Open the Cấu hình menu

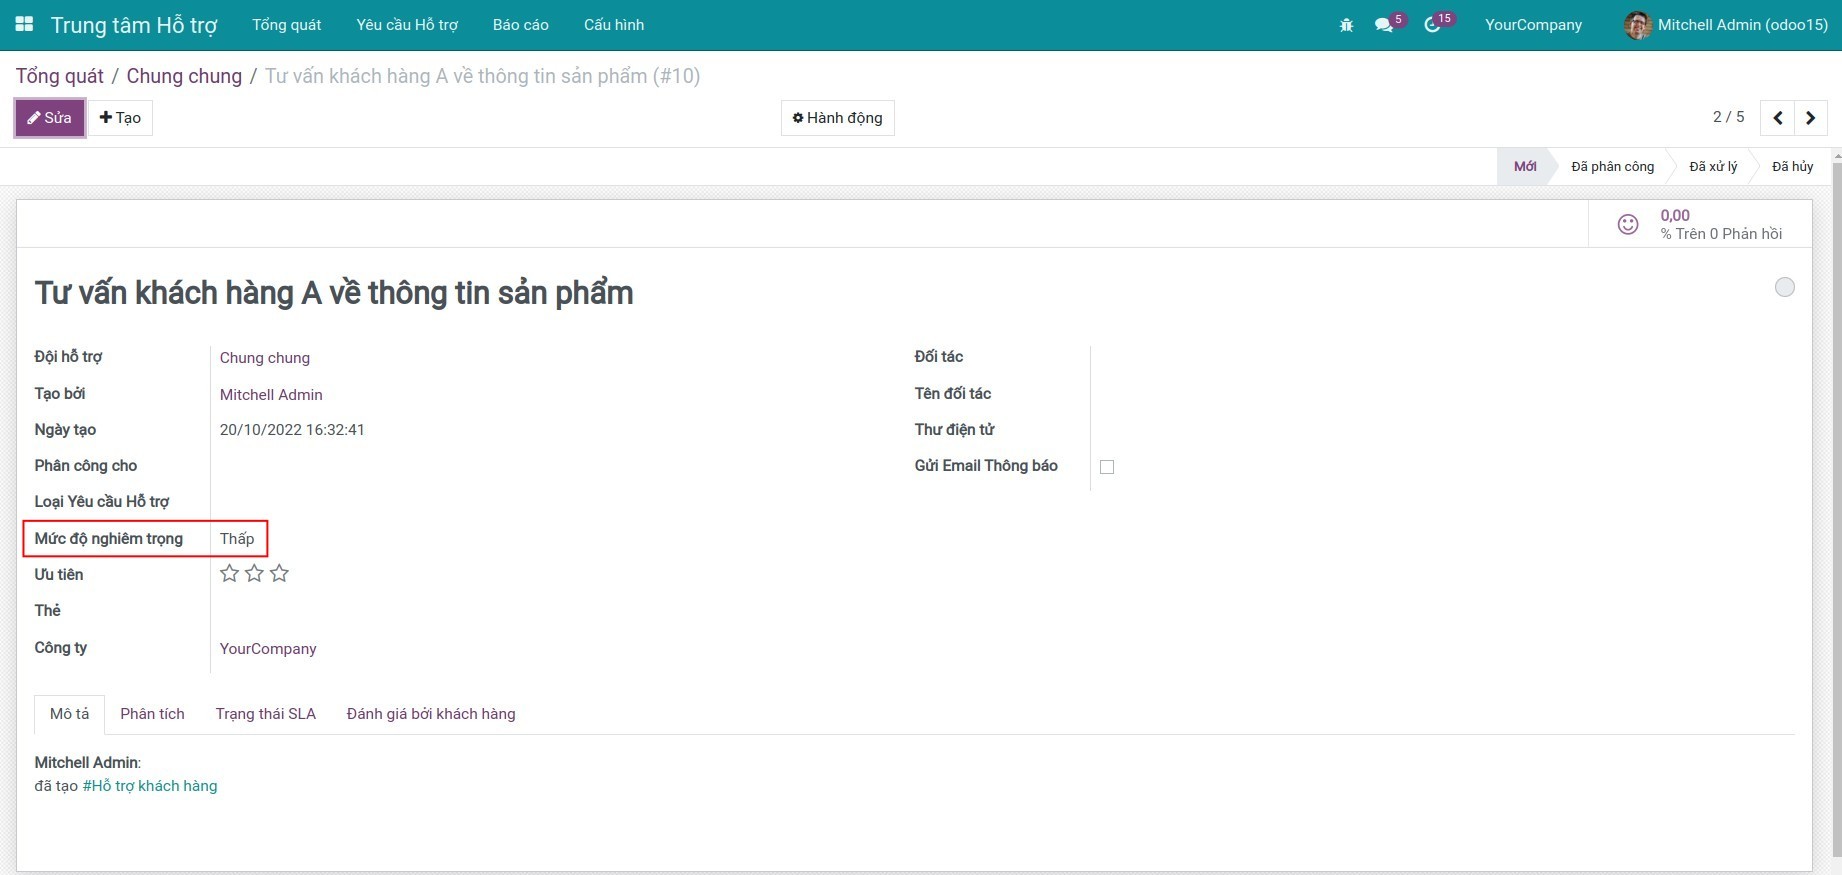(x=613, y=25)
